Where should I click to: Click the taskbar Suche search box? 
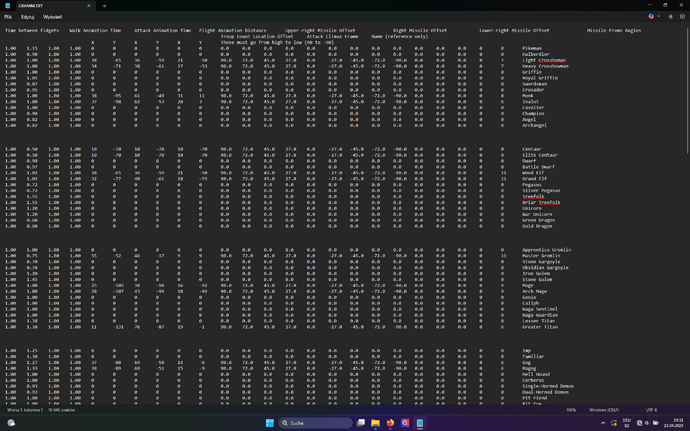[315, 423]
